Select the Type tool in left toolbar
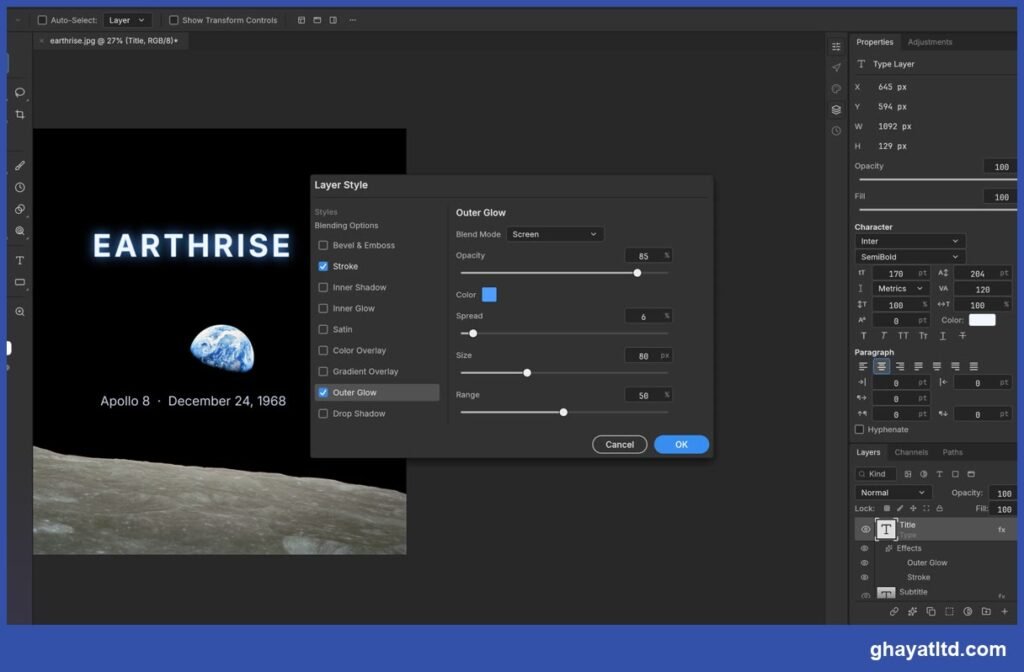This screenshot has width=1024, height=672. coord(20,260)
